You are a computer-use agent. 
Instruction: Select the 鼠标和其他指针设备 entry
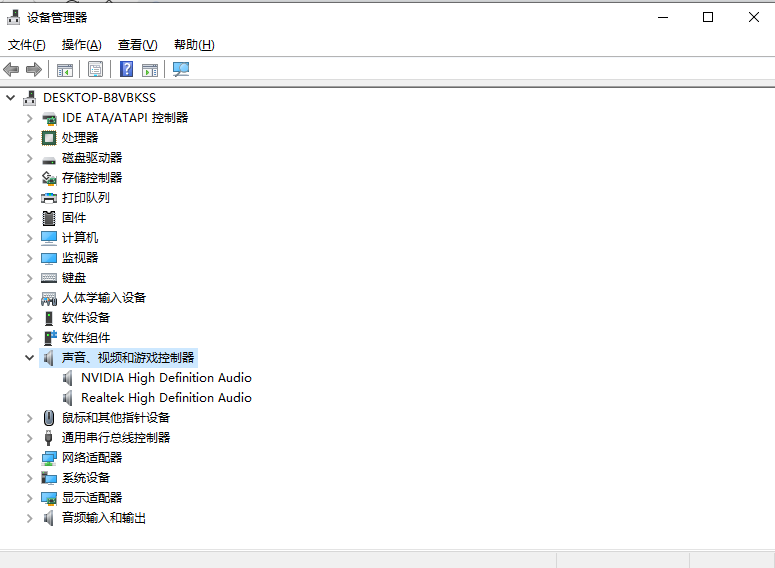click(x=115, y=418)
